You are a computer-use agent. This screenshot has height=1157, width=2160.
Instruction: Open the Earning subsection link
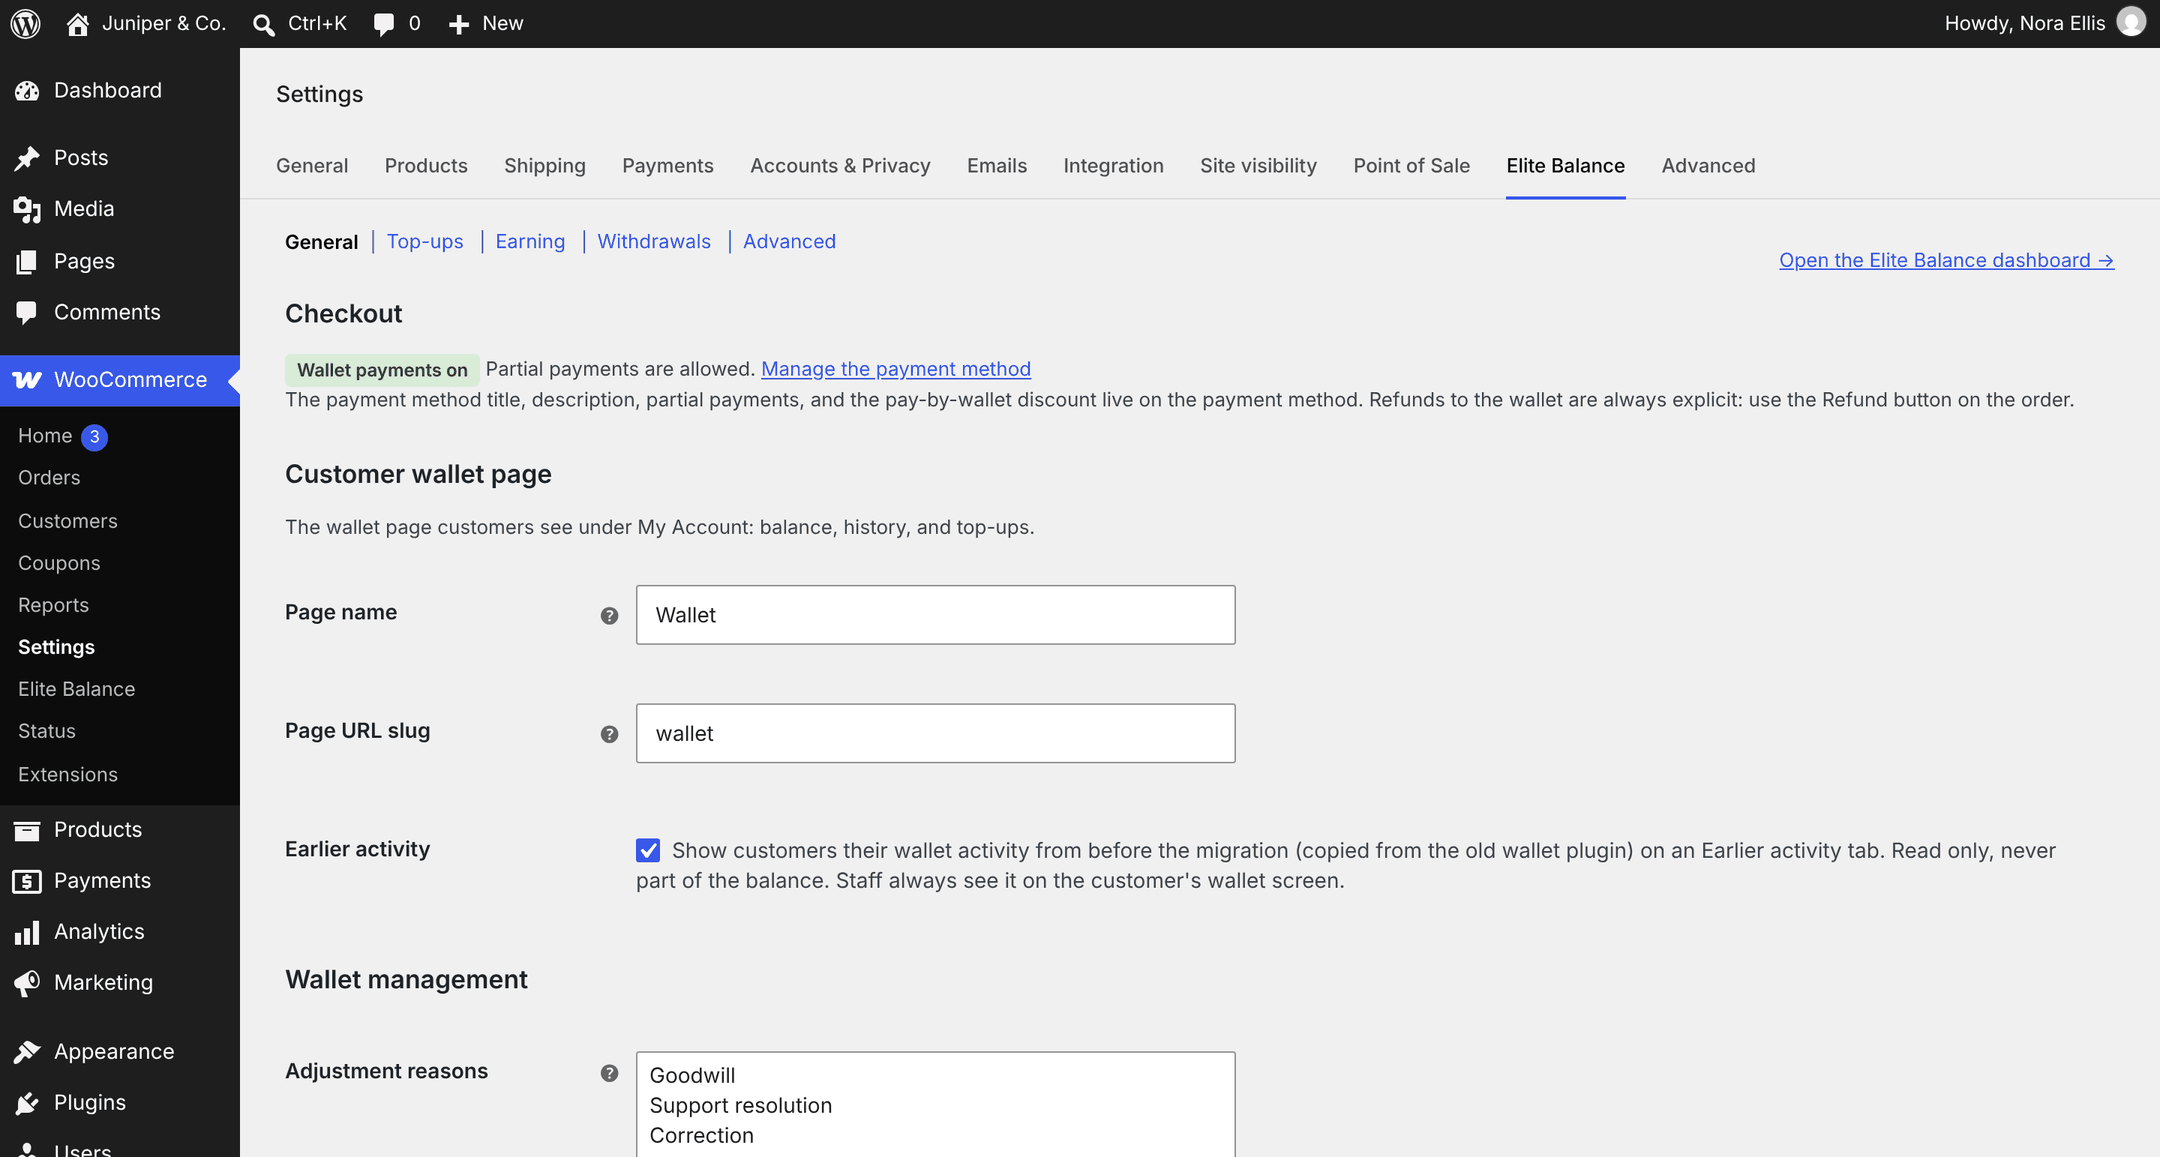(x=530, y=241)
